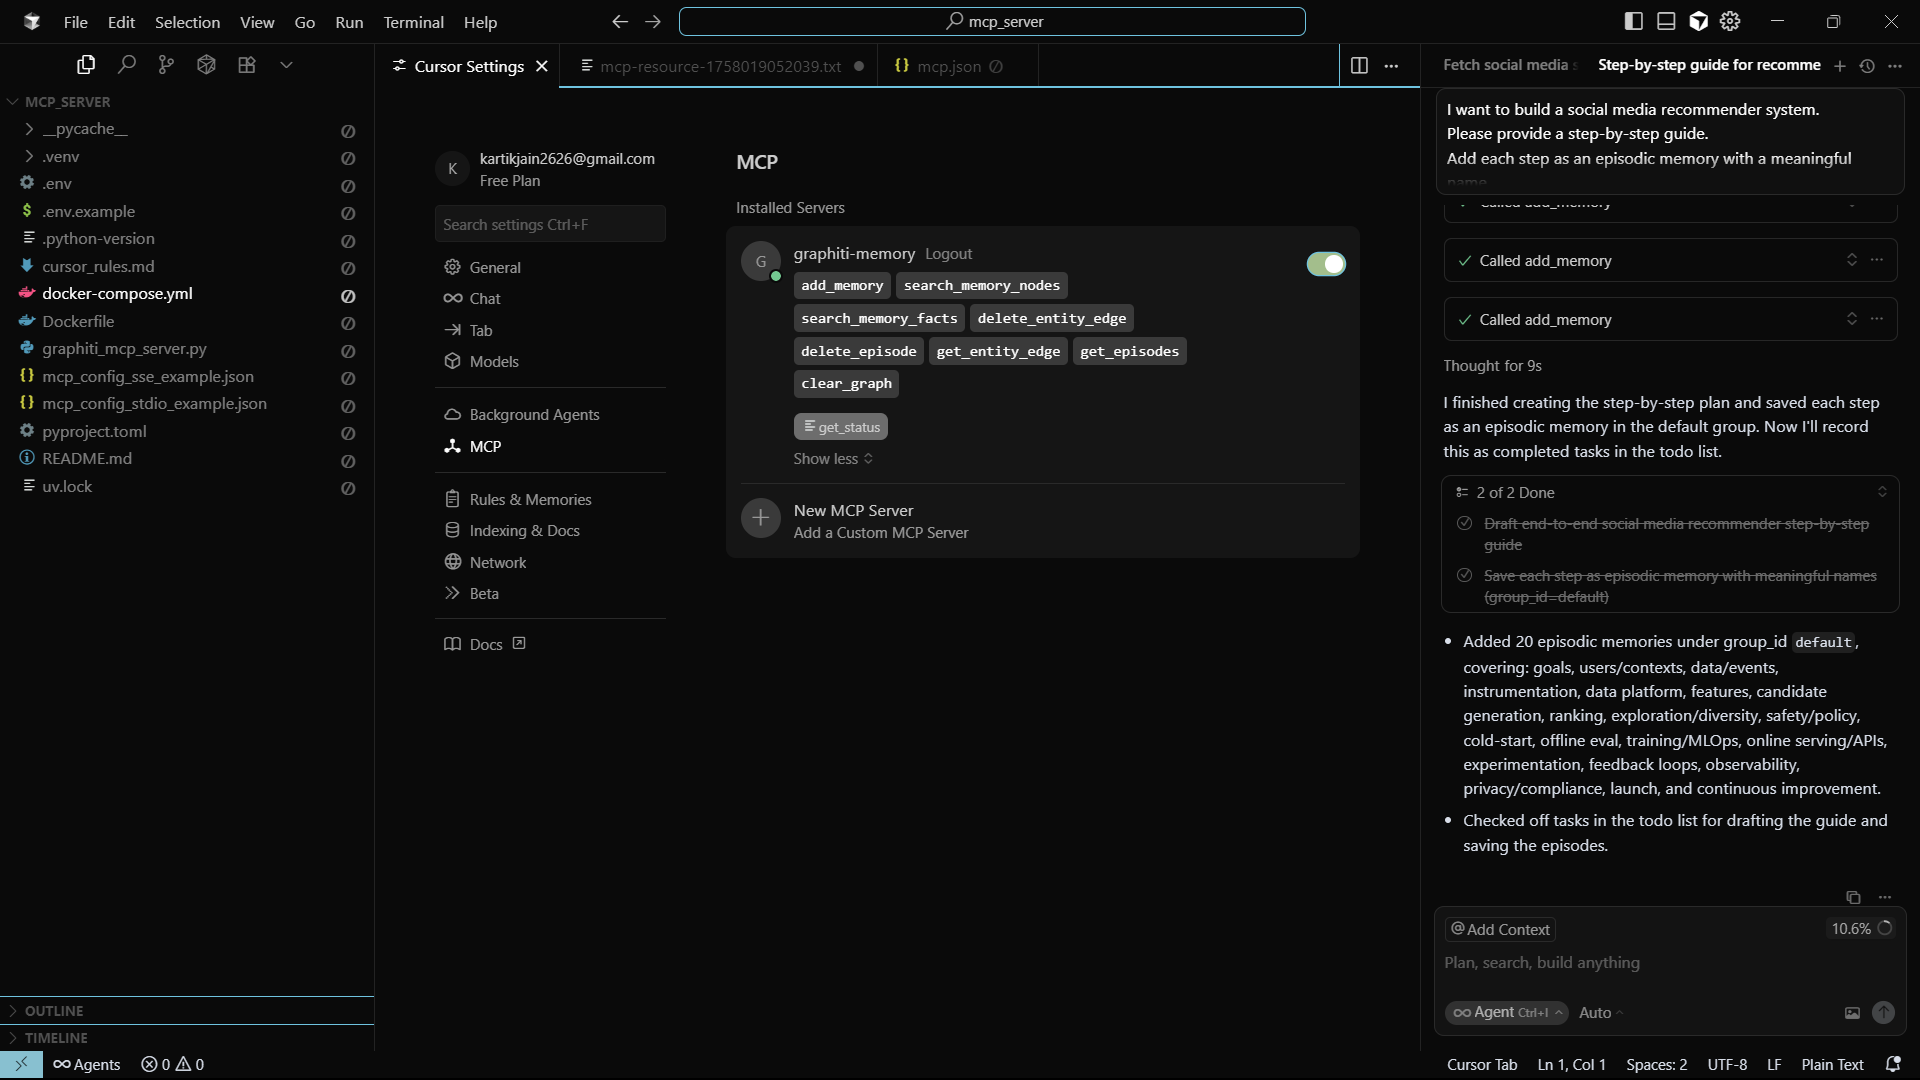Open Cursor settings gear in title bar
The width and height of the screenshot is (1920, 1080).
coord(1730,21)
